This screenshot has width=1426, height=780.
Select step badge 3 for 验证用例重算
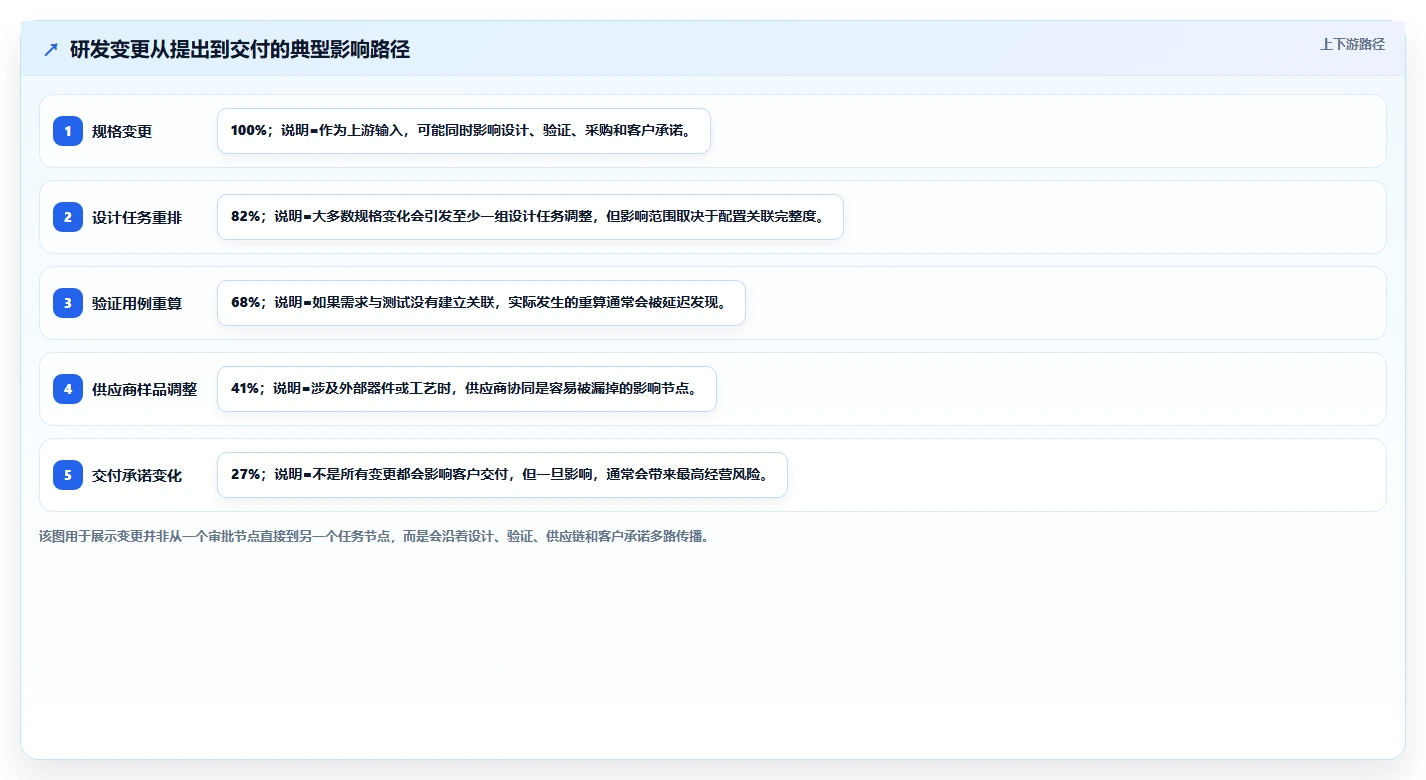tap(68, 303)
